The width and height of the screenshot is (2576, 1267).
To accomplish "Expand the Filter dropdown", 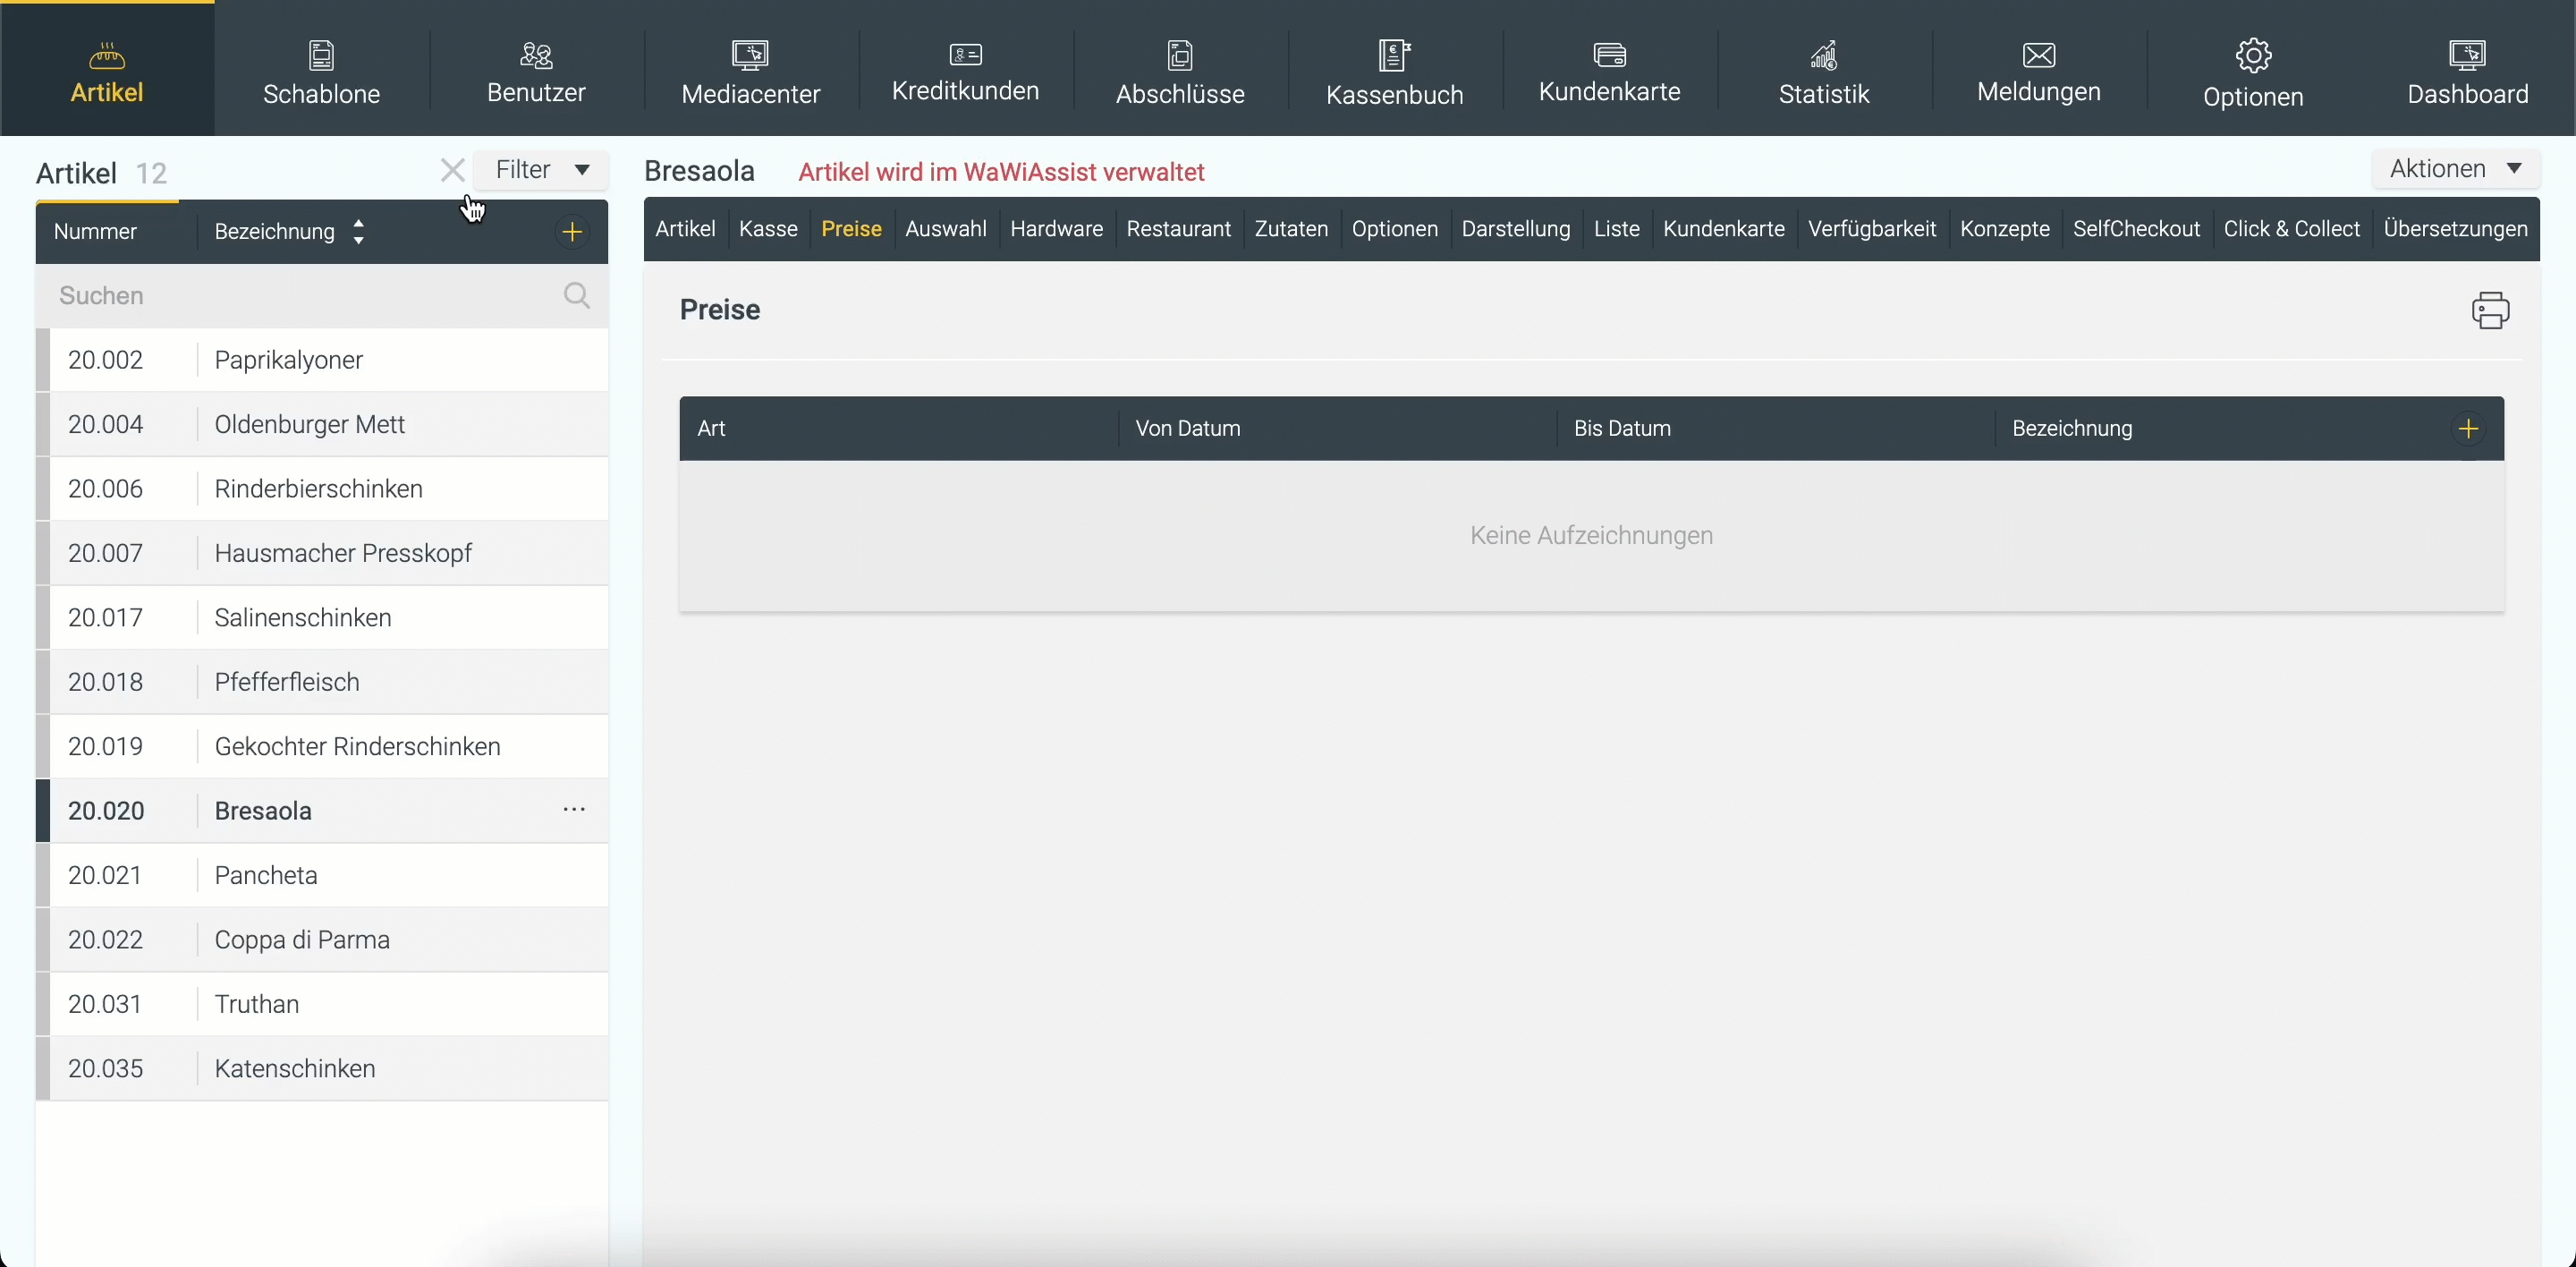I will [x=542, y=170].
